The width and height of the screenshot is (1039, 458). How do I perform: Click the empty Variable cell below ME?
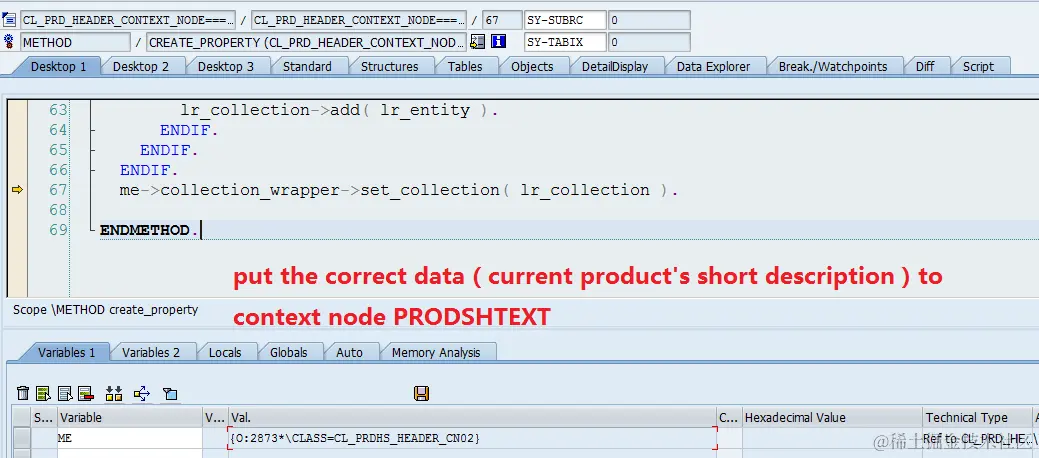(130, 454)
